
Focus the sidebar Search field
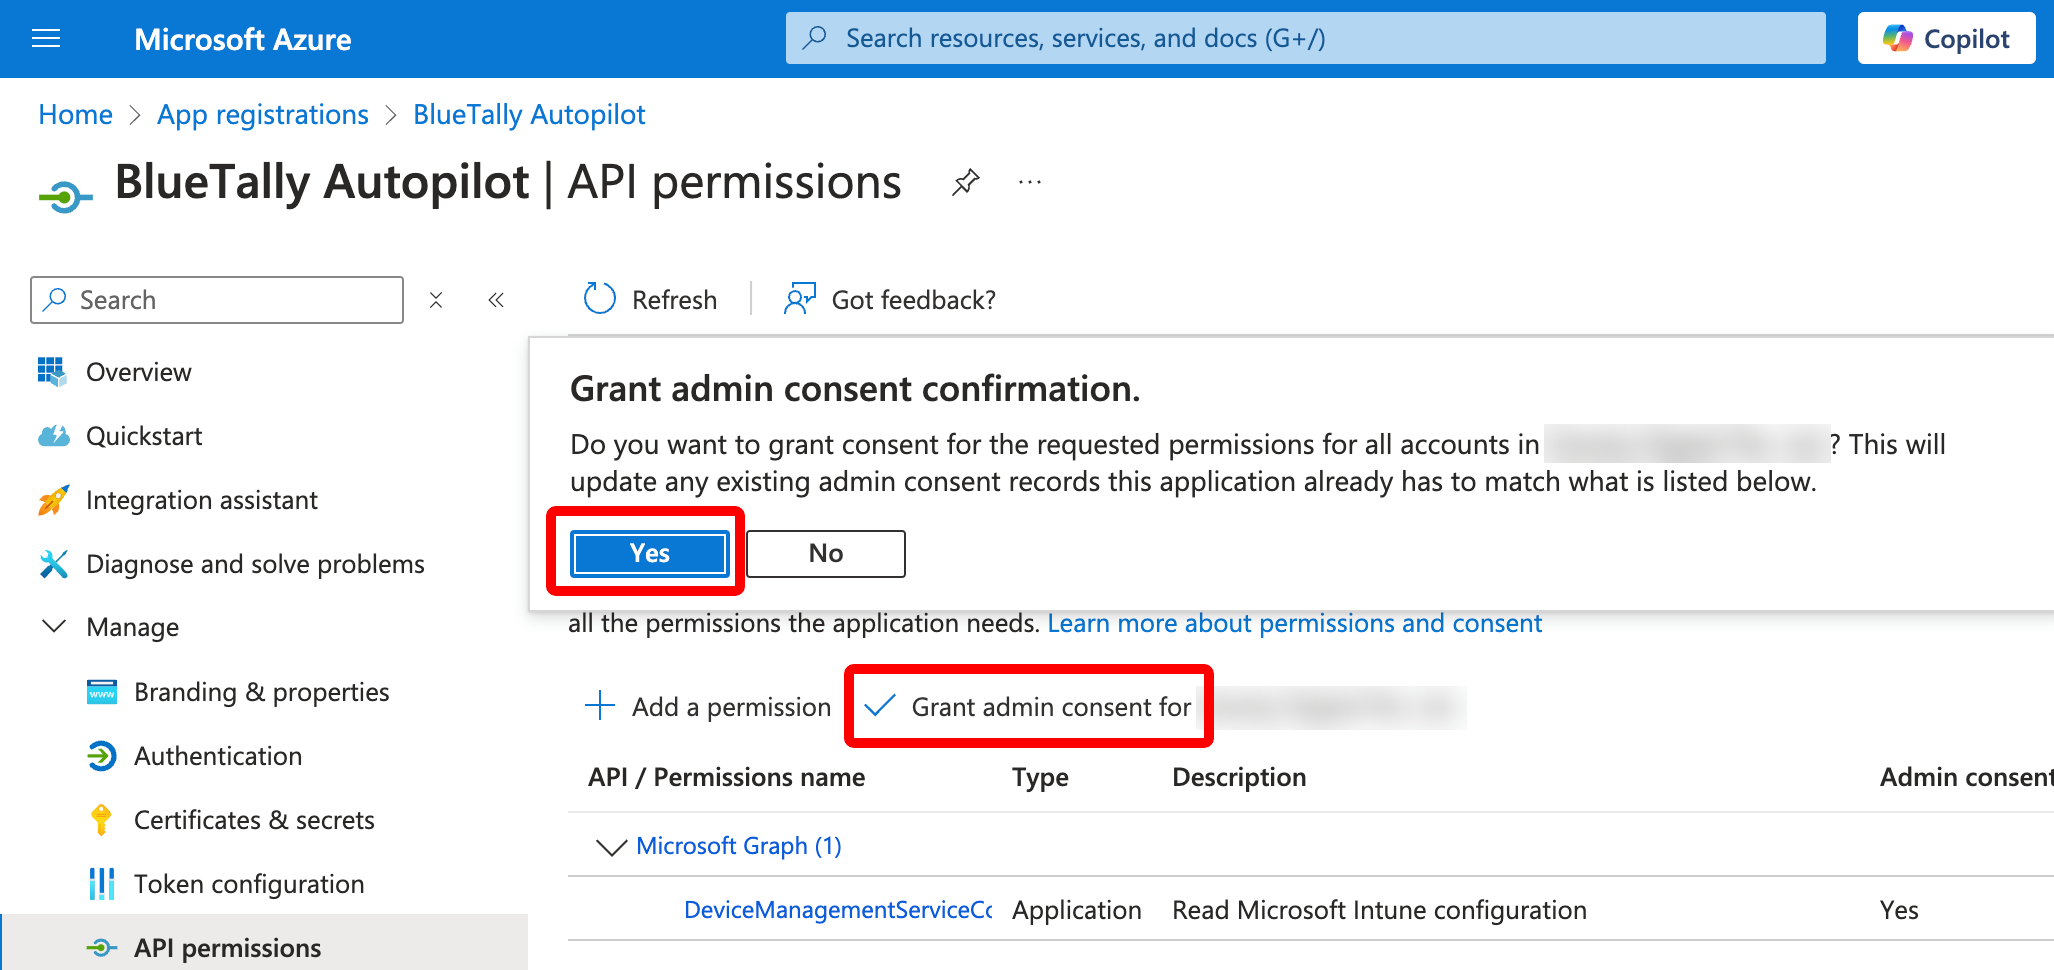pyautogui.click(x=217, y=300)
